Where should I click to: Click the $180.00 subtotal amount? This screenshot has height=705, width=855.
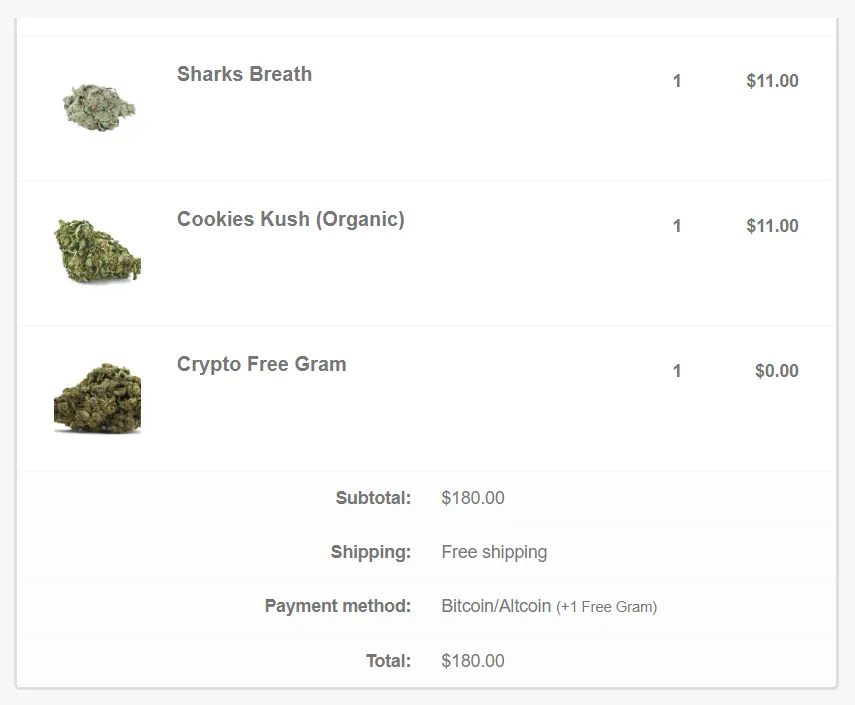[473, 498]
